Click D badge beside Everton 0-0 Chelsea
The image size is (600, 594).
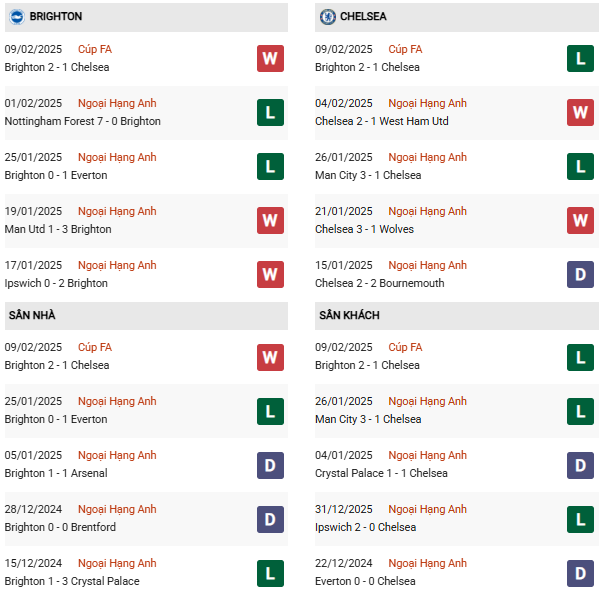point(580,573)
